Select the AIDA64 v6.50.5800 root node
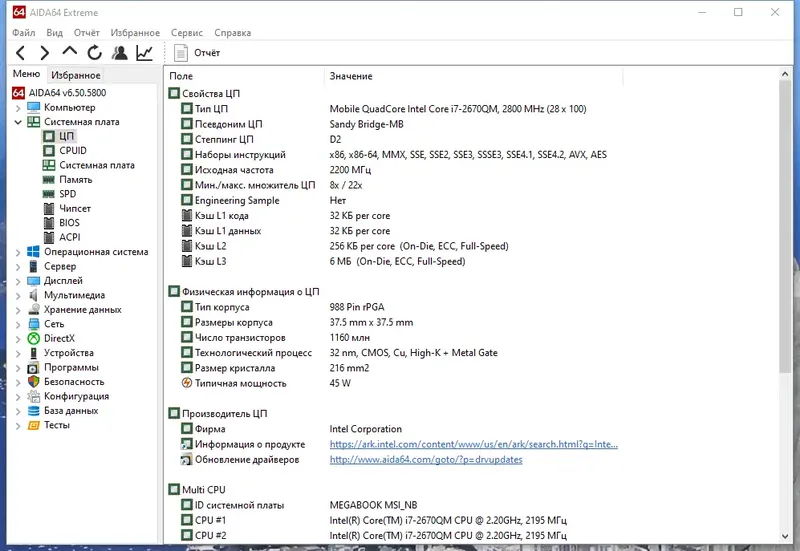The image size is (800, 551). click(67, 93)
